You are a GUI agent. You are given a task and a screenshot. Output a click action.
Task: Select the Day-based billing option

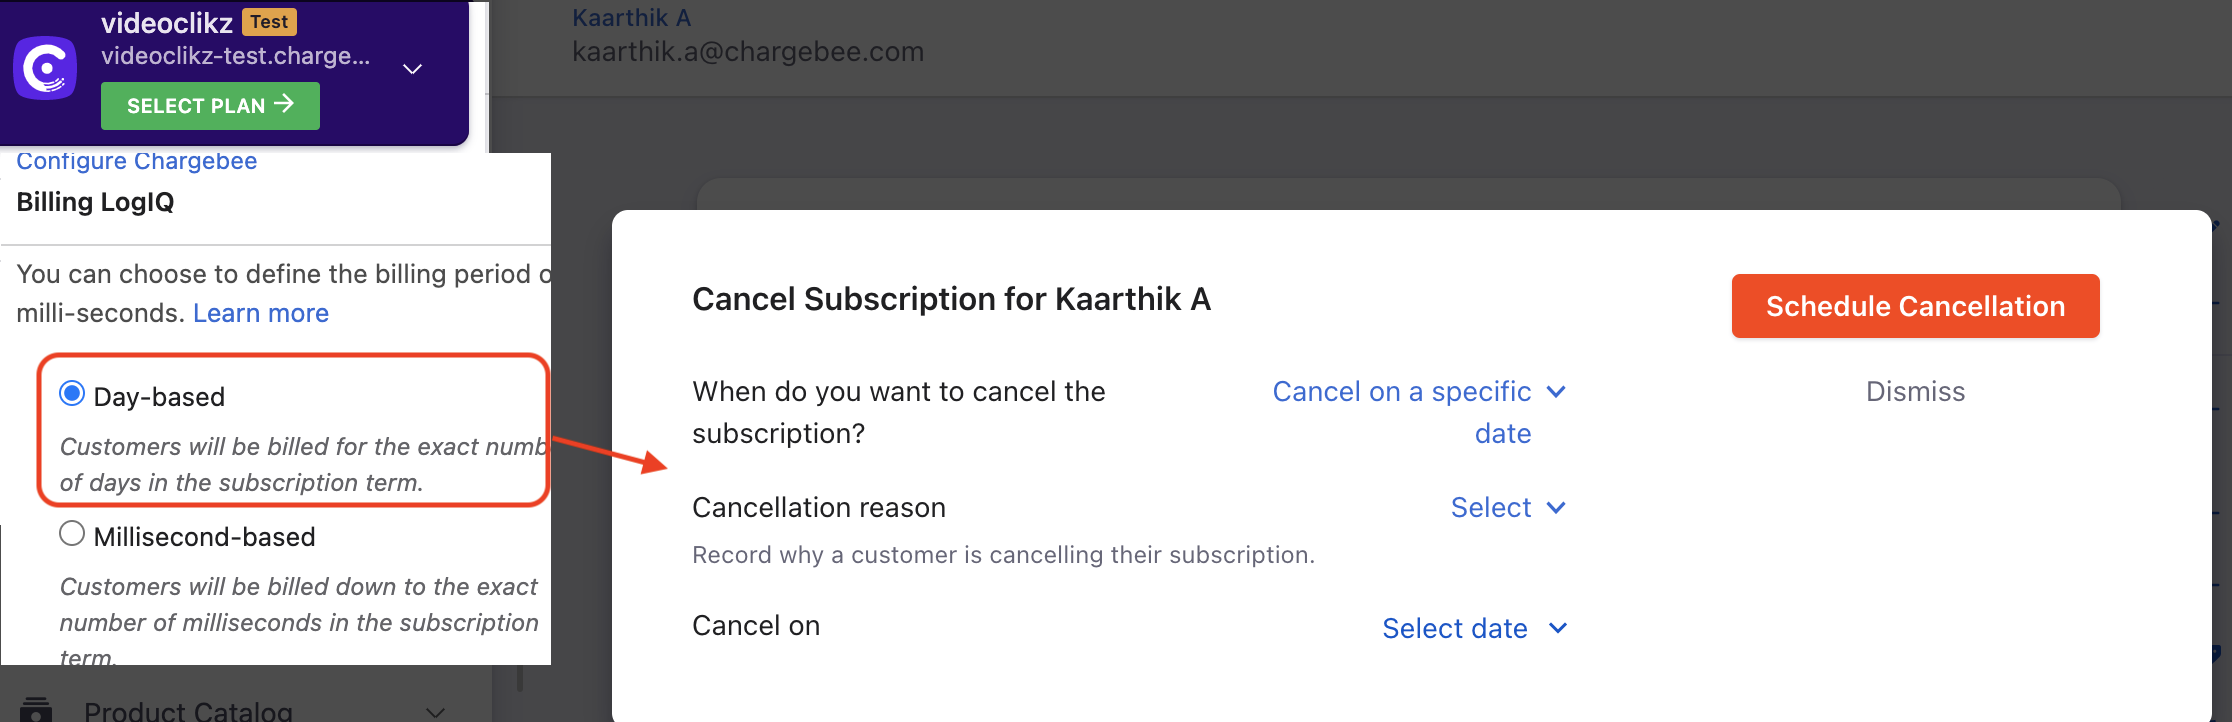72,394
